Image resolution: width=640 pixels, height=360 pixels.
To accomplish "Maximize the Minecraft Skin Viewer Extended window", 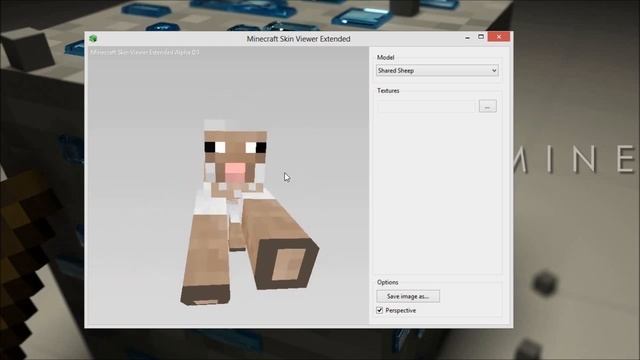I will 481,37.
